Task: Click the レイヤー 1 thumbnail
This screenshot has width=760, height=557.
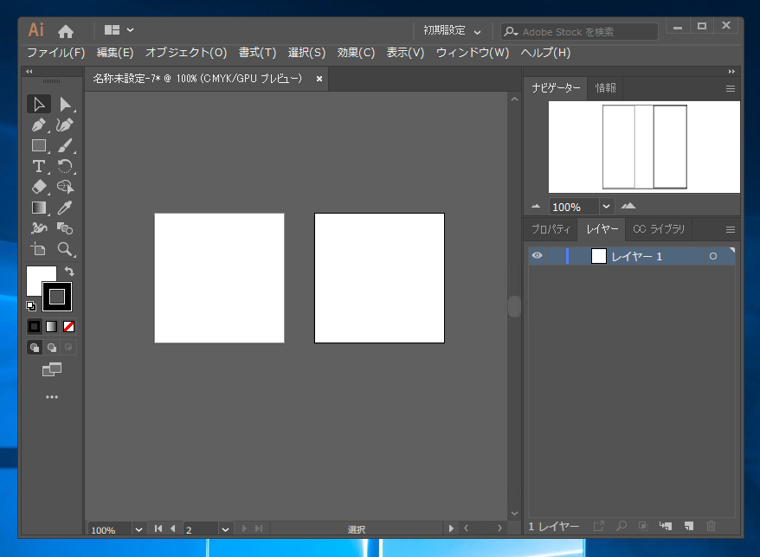Action: [x=599, y=256]
